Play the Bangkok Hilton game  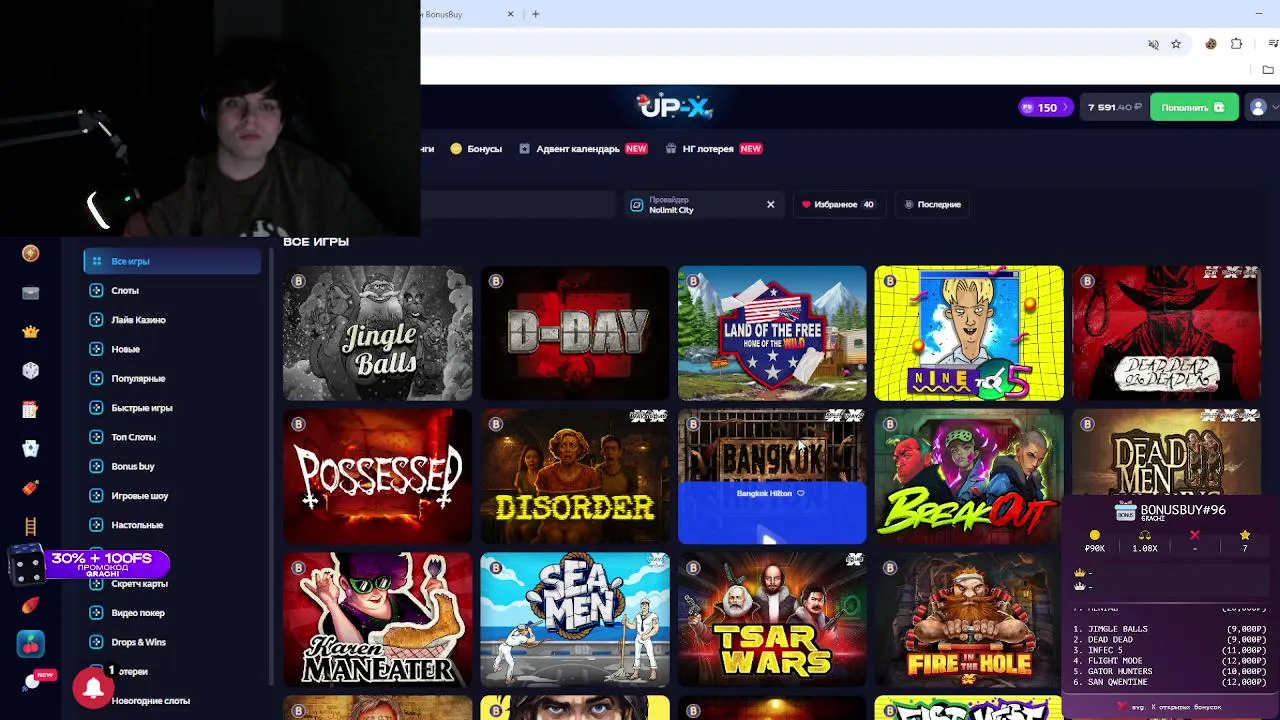pyautogui.click(x=767, y=537)
